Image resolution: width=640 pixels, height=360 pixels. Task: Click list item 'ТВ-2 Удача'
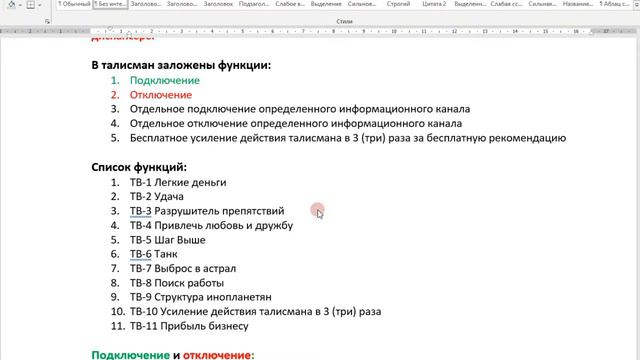point(157,197)
